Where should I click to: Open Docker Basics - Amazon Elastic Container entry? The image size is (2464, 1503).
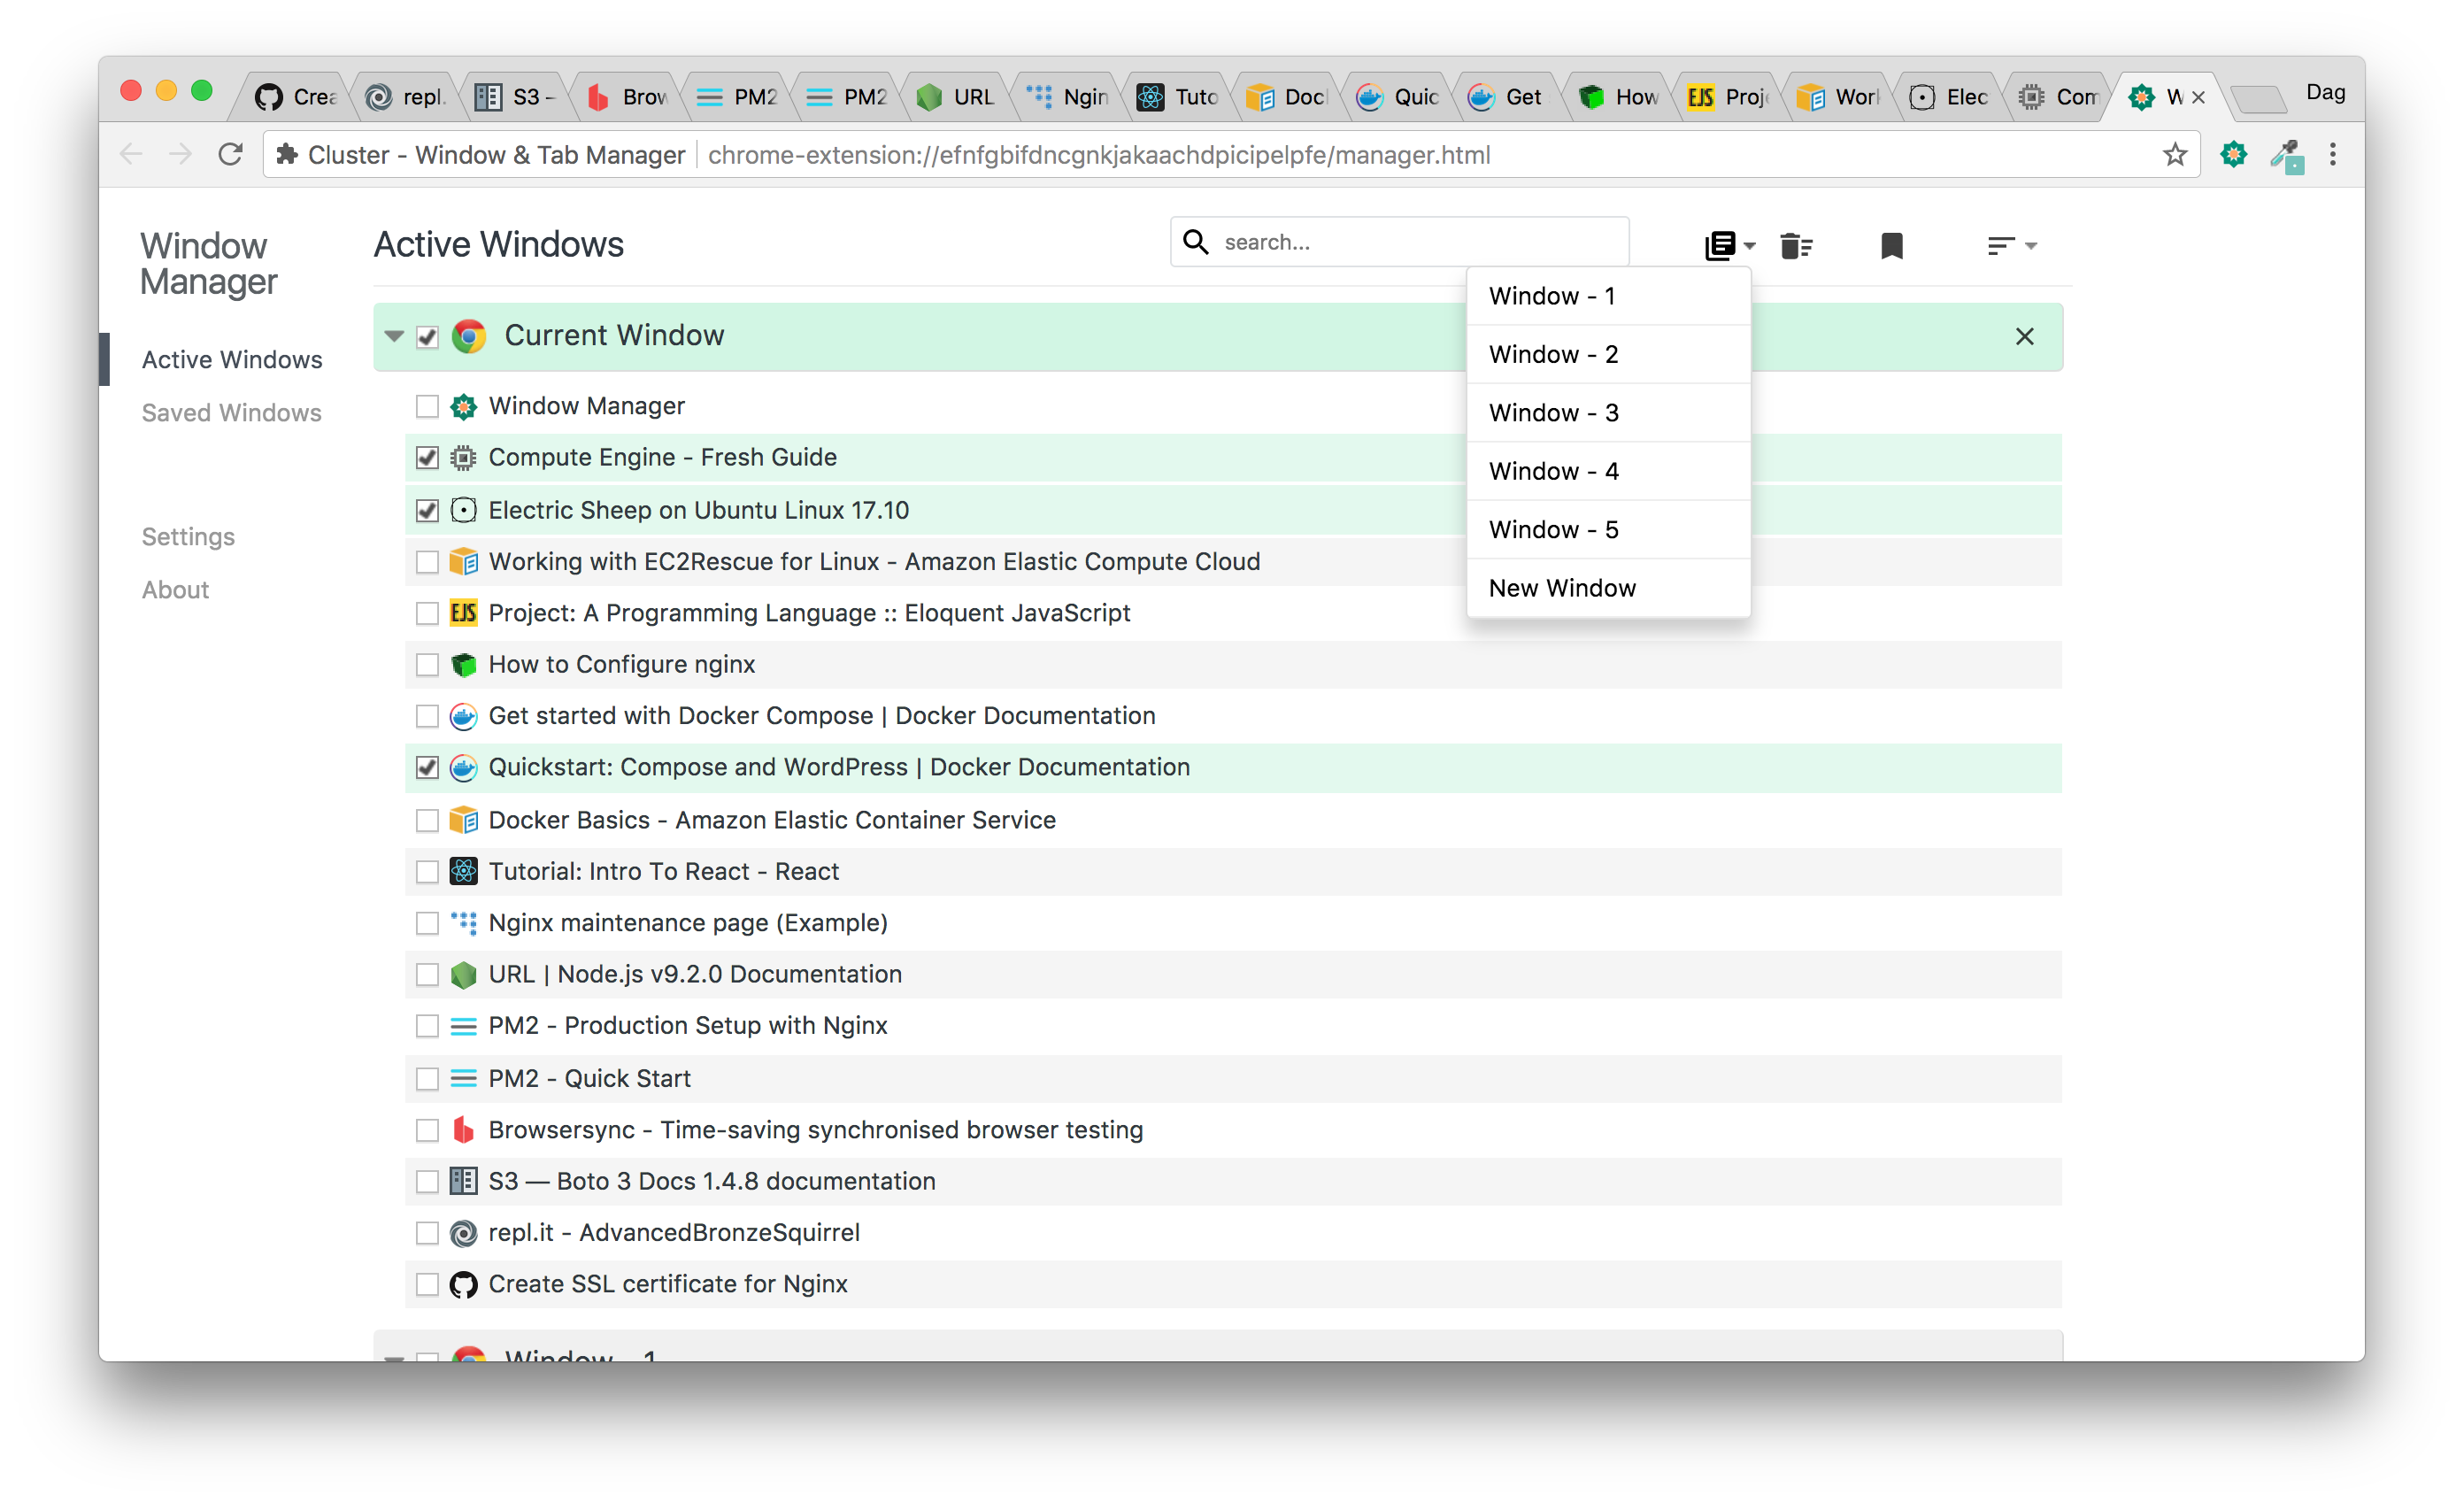coord(772,820)
